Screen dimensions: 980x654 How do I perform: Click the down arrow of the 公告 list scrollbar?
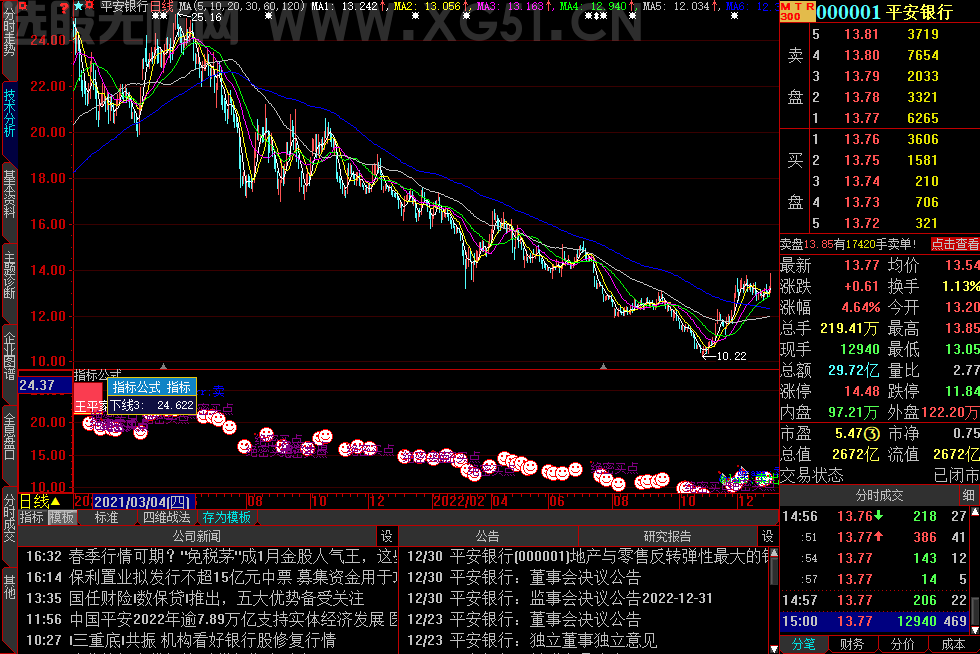pyautogui.click(x=774, y=649)
